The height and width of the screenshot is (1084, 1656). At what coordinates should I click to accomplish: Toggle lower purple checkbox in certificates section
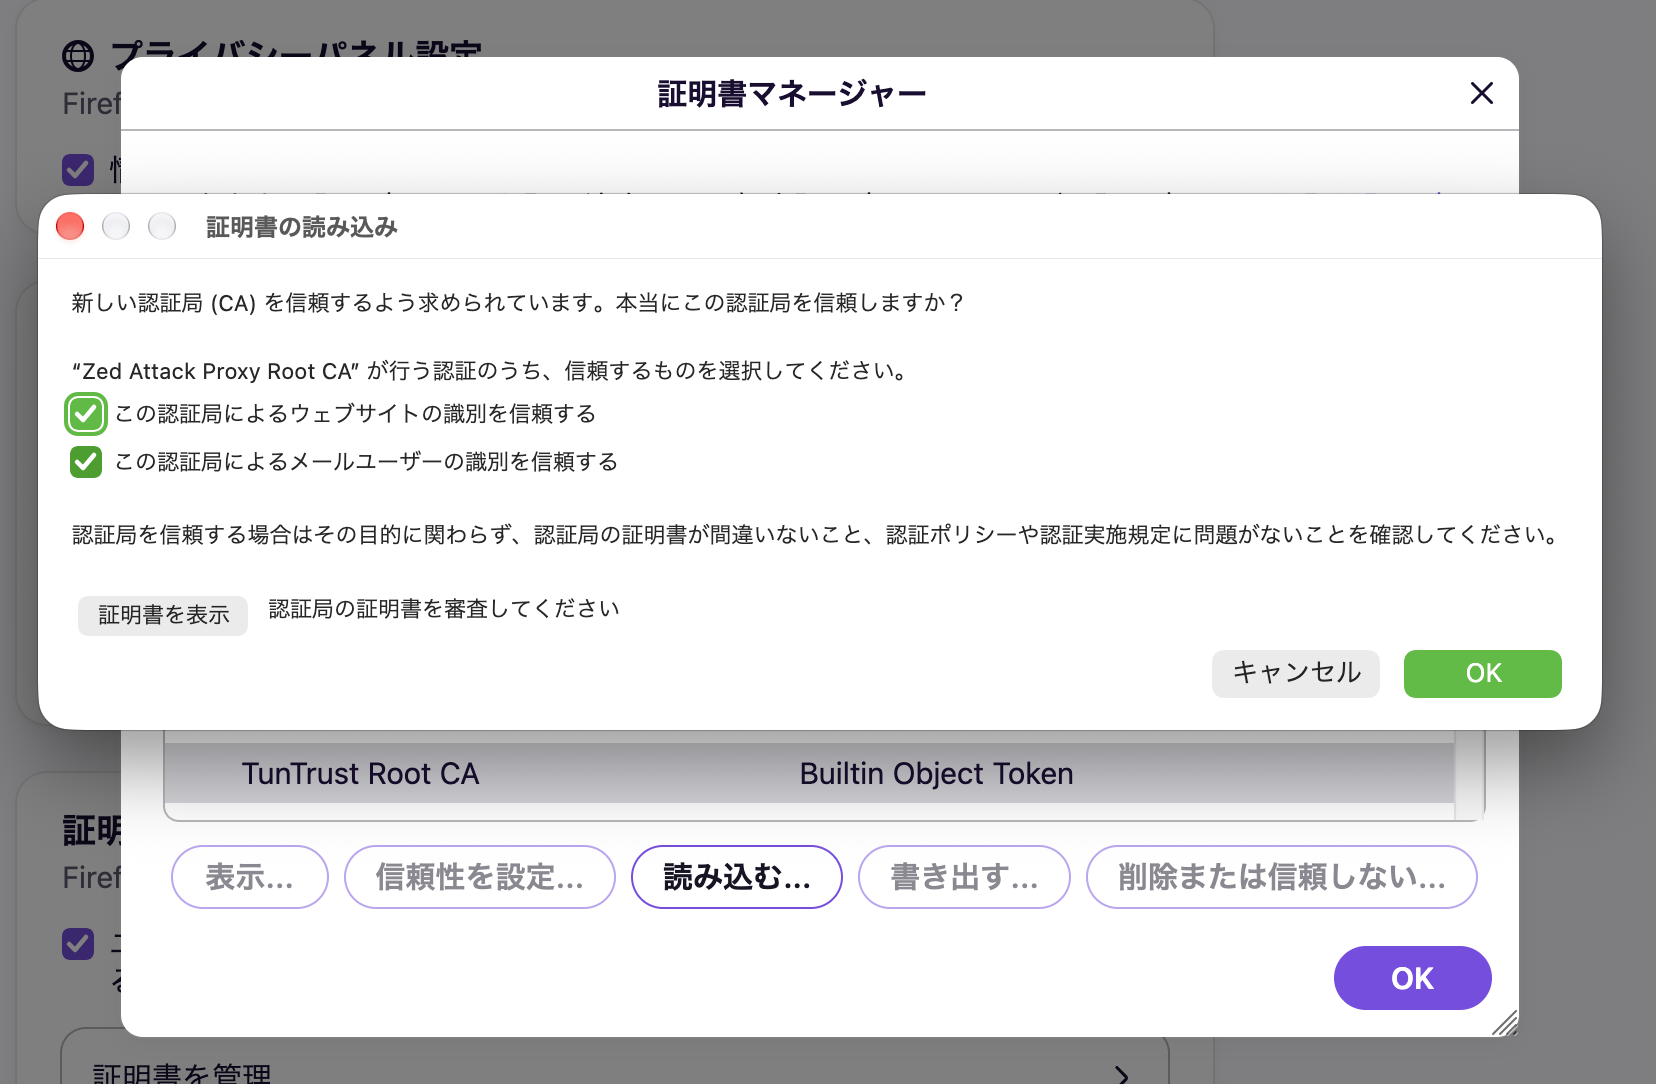point(78,943)
